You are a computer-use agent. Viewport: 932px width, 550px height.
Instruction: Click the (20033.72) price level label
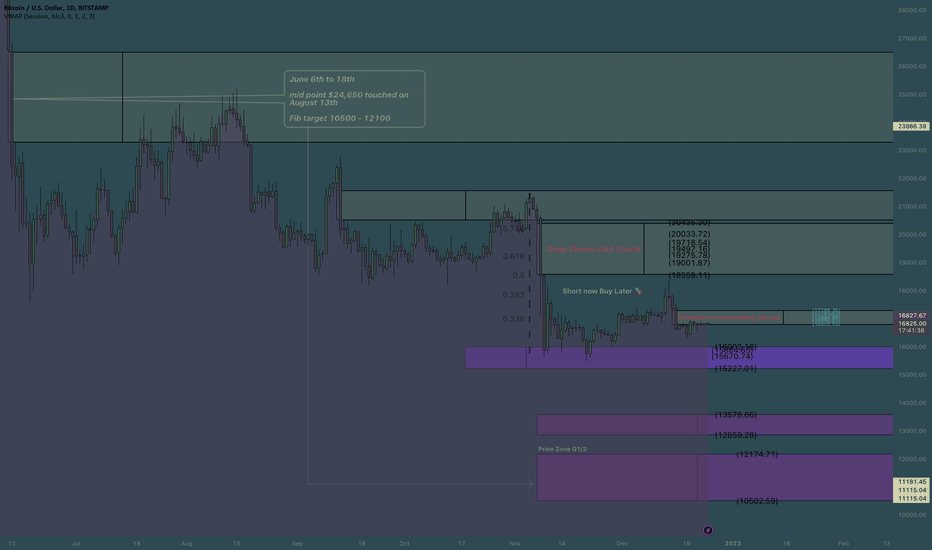689,234
